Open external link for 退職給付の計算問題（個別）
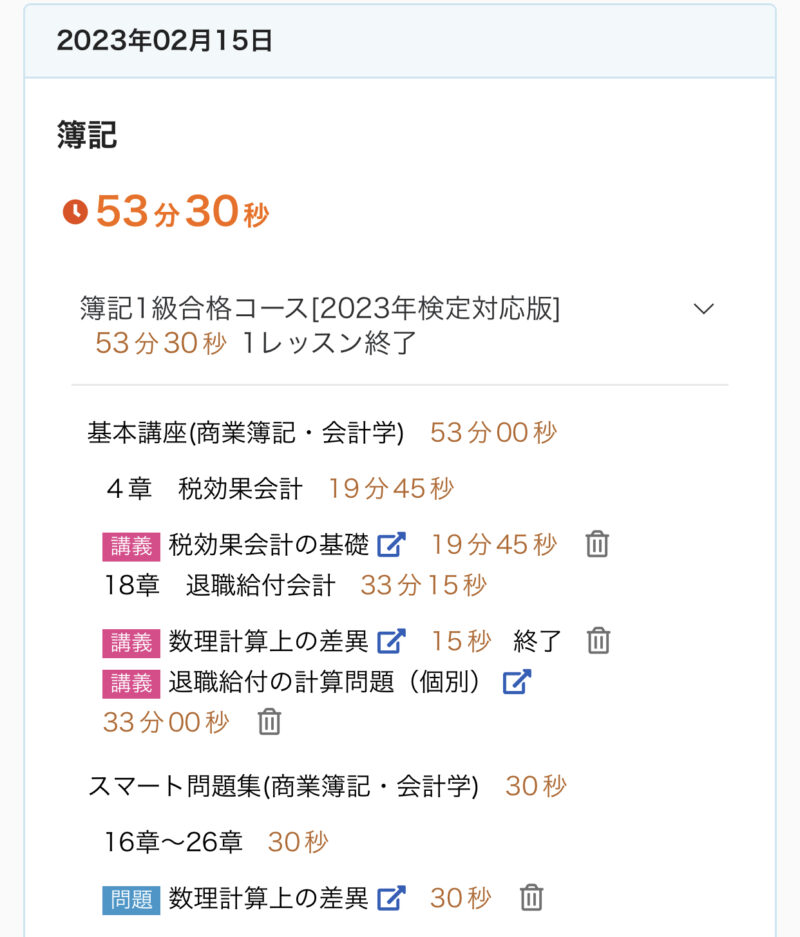Screen dimensions: 800x937 tap(516, 683)
